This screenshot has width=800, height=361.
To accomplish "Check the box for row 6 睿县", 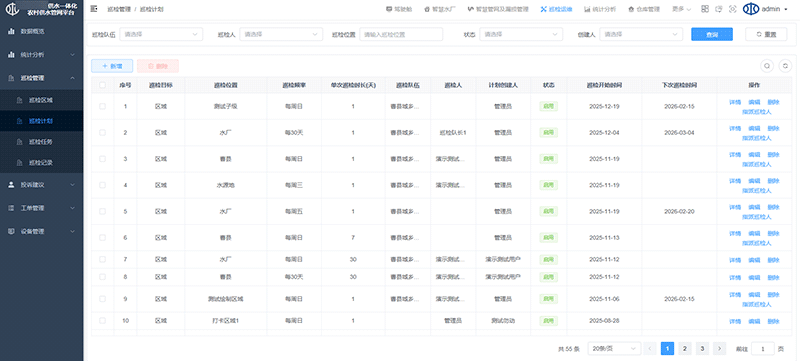I will click(103, 238).
